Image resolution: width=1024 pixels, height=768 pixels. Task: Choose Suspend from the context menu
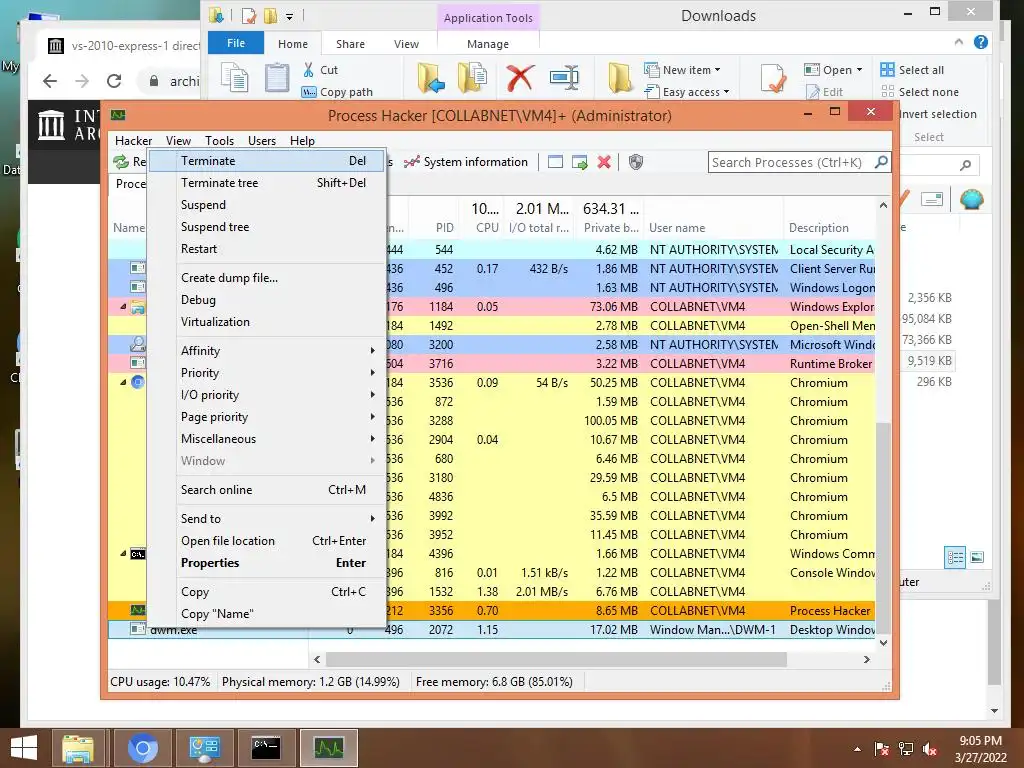tap(267, 205)
